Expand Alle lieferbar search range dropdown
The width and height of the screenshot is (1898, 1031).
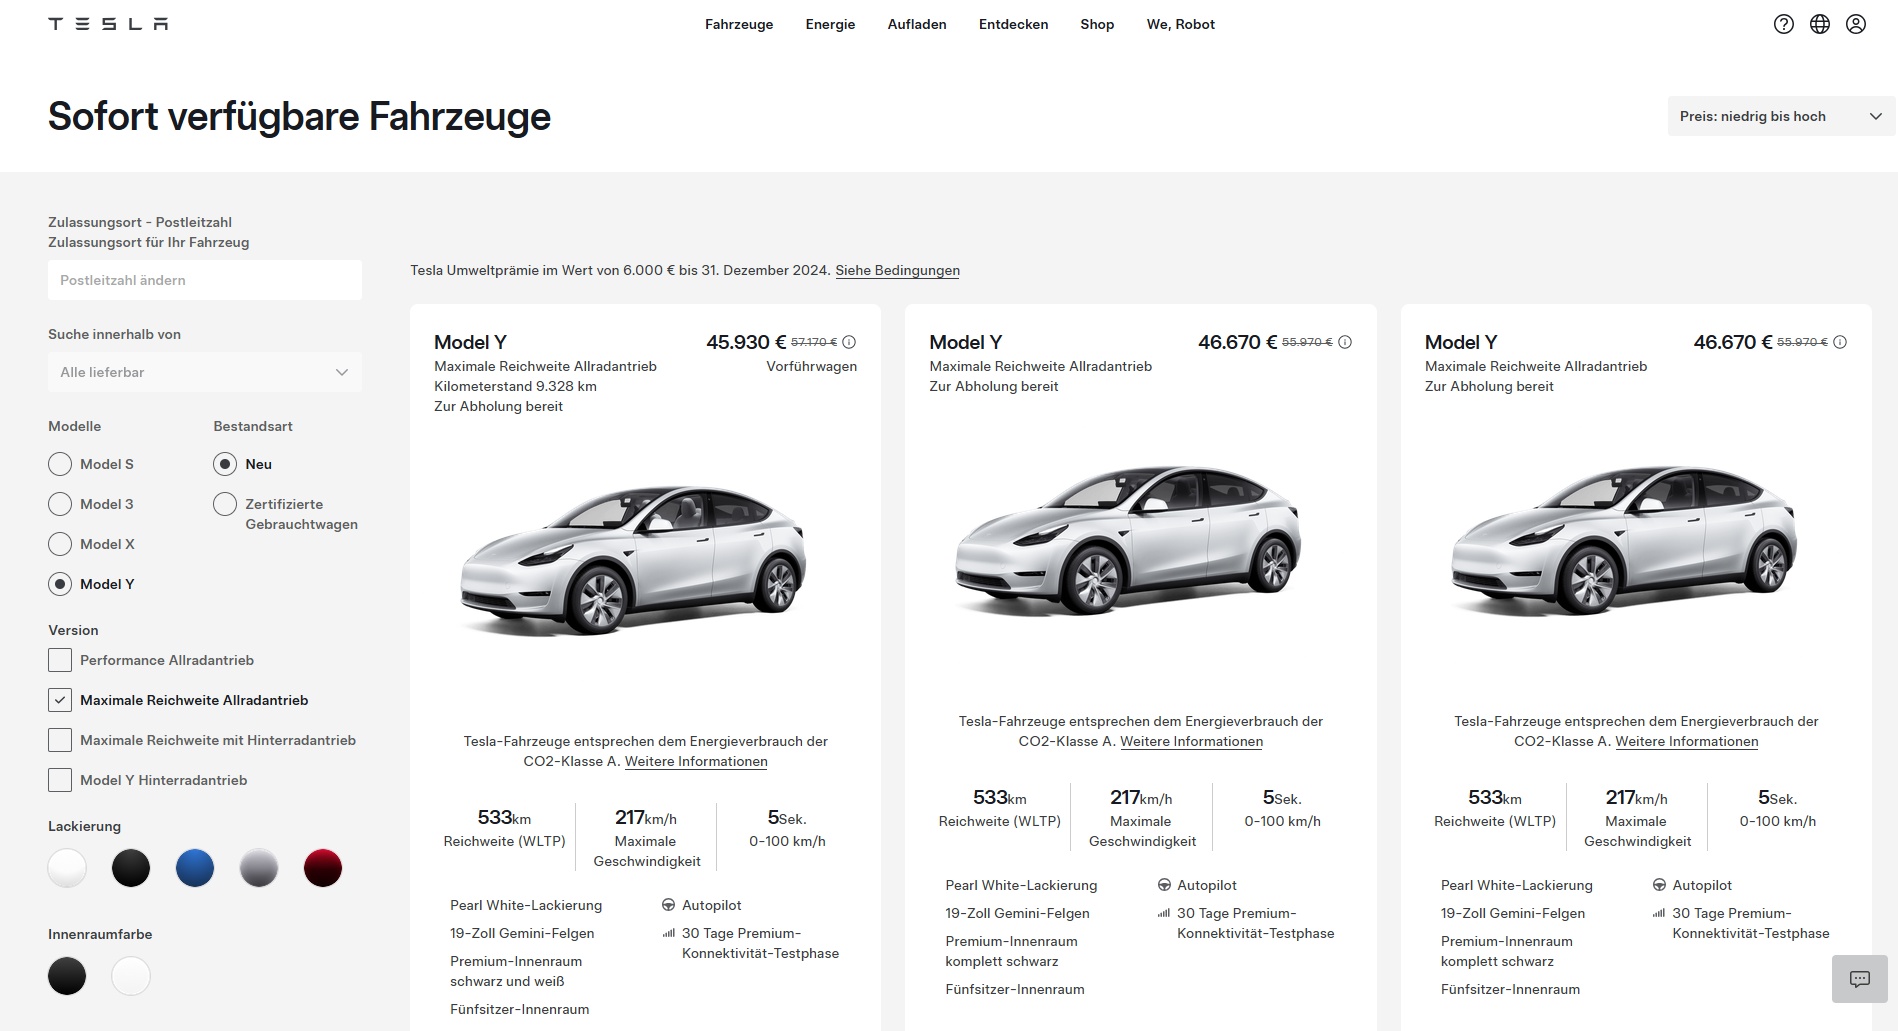[x=205, y=372]
